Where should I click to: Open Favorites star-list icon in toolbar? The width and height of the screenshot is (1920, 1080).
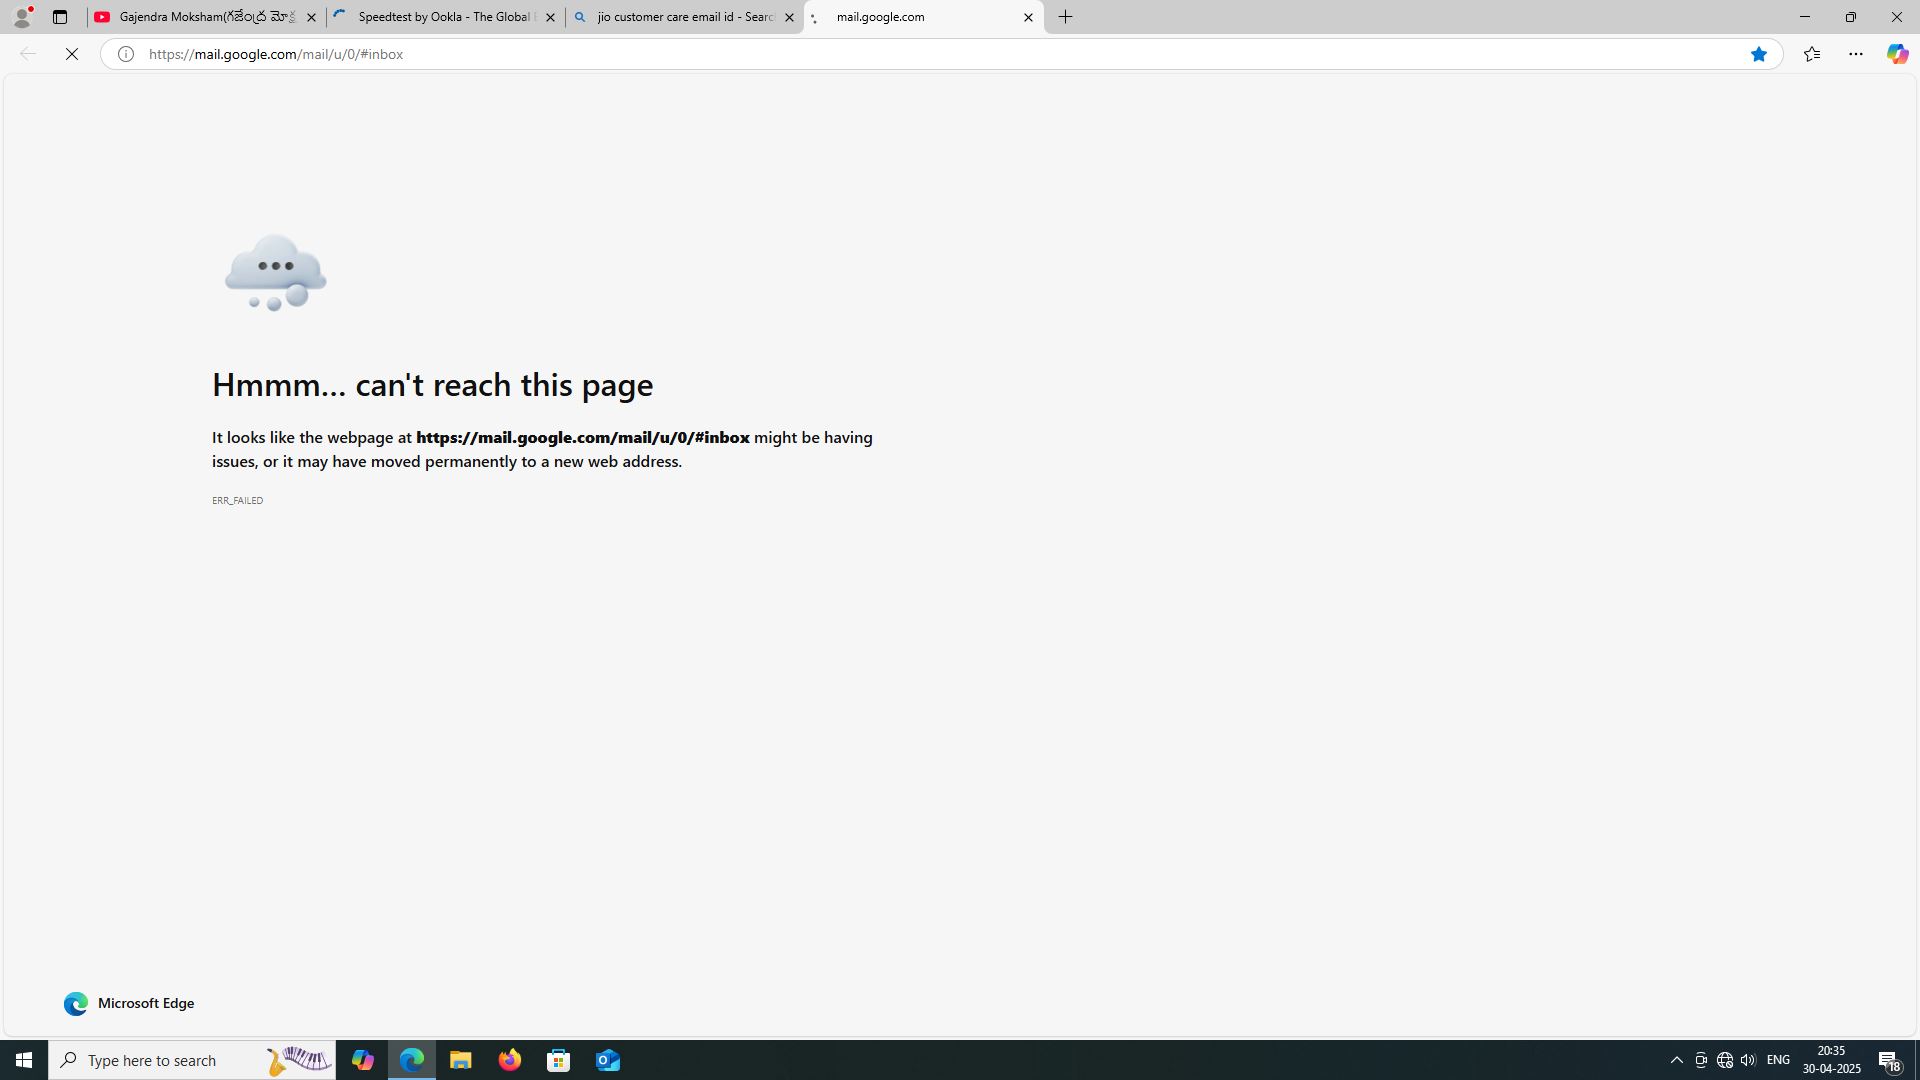pyautogui.click(x=1811, y=54)
